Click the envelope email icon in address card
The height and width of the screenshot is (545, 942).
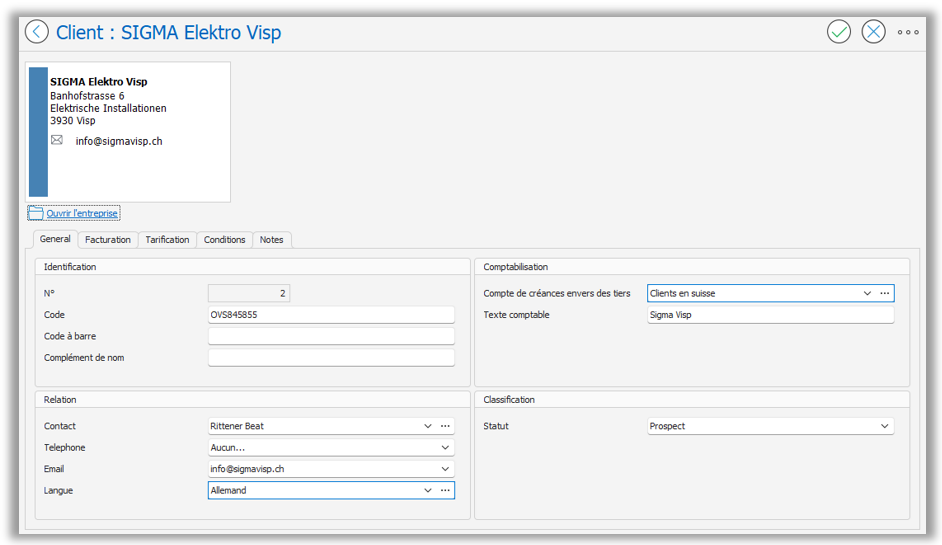click(x=56, y=140)
